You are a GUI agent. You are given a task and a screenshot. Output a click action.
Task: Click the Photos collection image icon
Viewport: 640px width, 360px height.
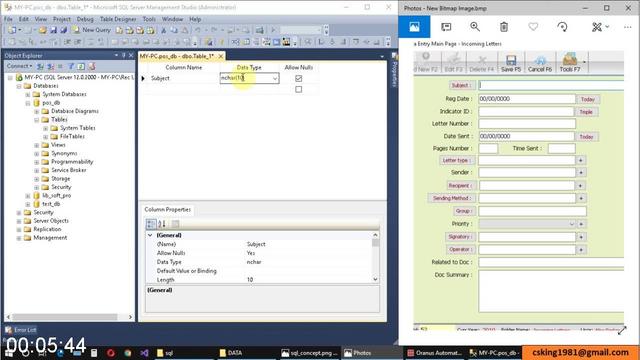pos(414,27)
